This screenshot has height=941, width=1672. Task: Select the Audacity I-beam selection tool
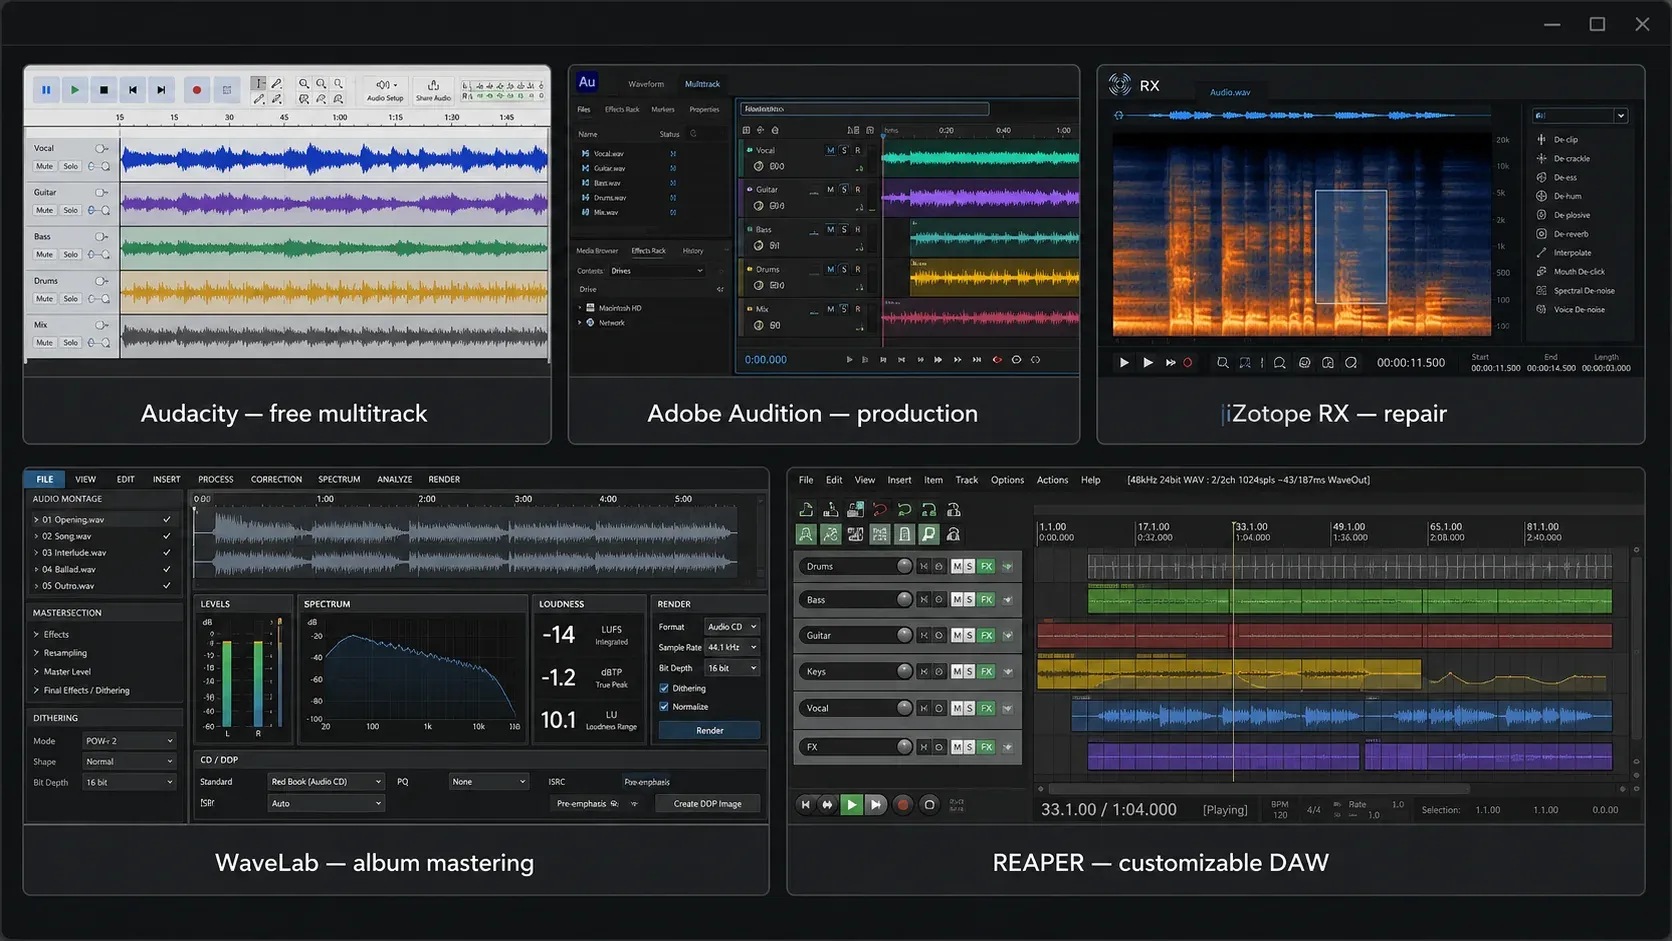point(259,84)
